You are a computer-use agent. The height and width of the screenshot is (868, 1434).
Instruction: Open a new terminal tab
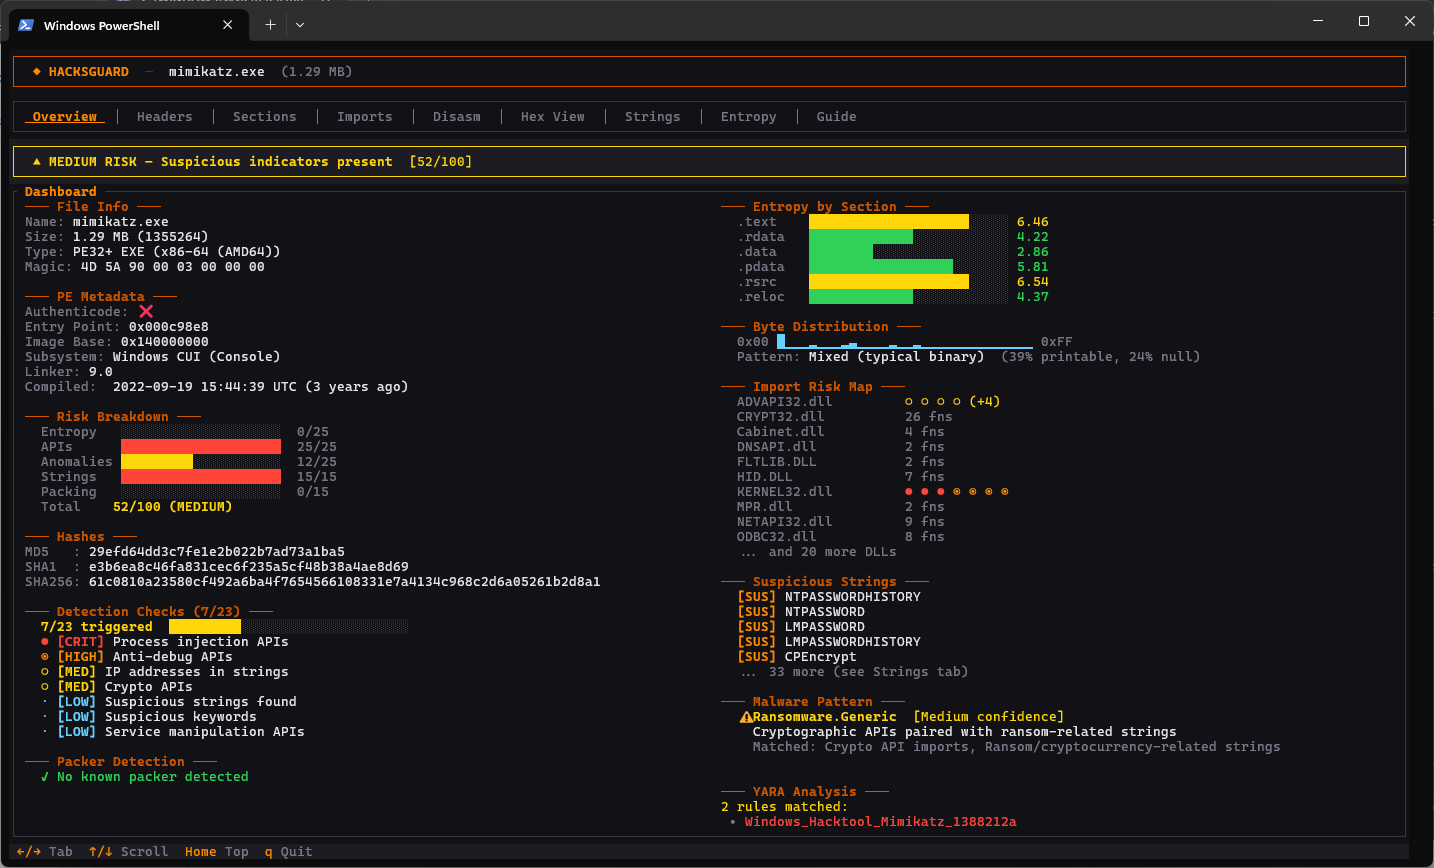270,25
